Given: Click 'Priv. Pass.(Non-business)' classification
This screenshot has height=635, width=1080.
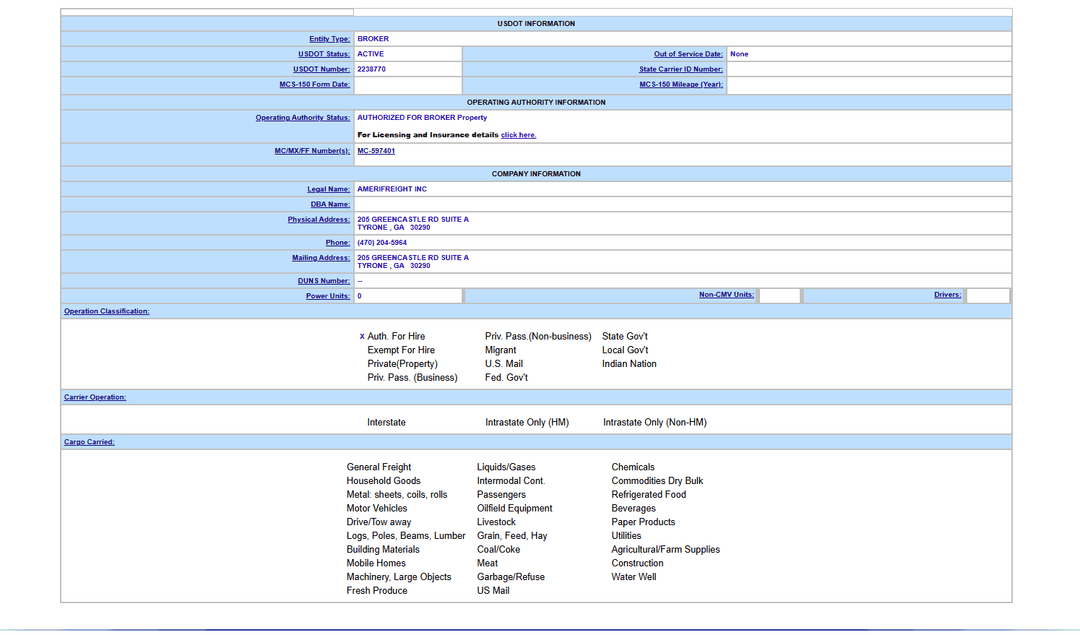Looking at the screenshot, I should tap(538, 337).
